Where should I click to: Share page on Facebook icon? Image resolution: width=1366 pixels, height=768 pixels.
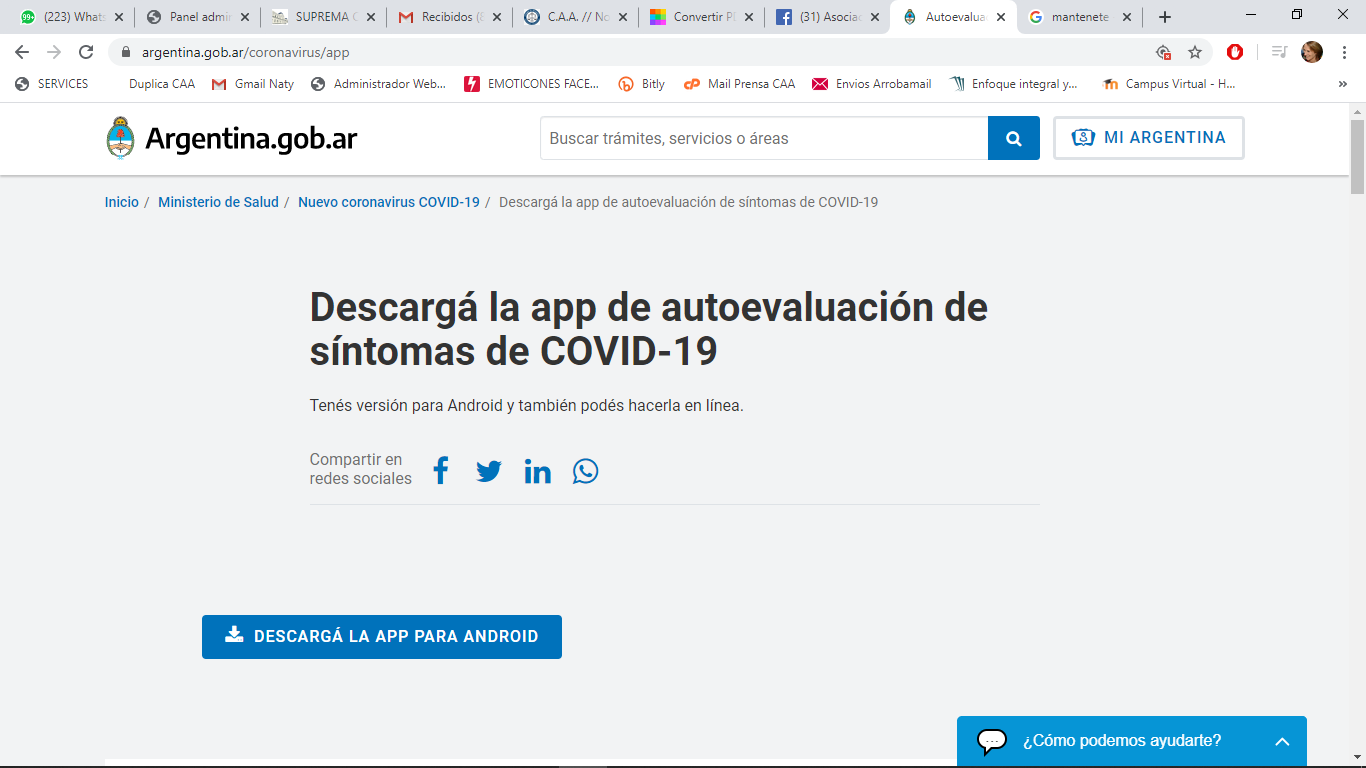[x=440, y=470]
